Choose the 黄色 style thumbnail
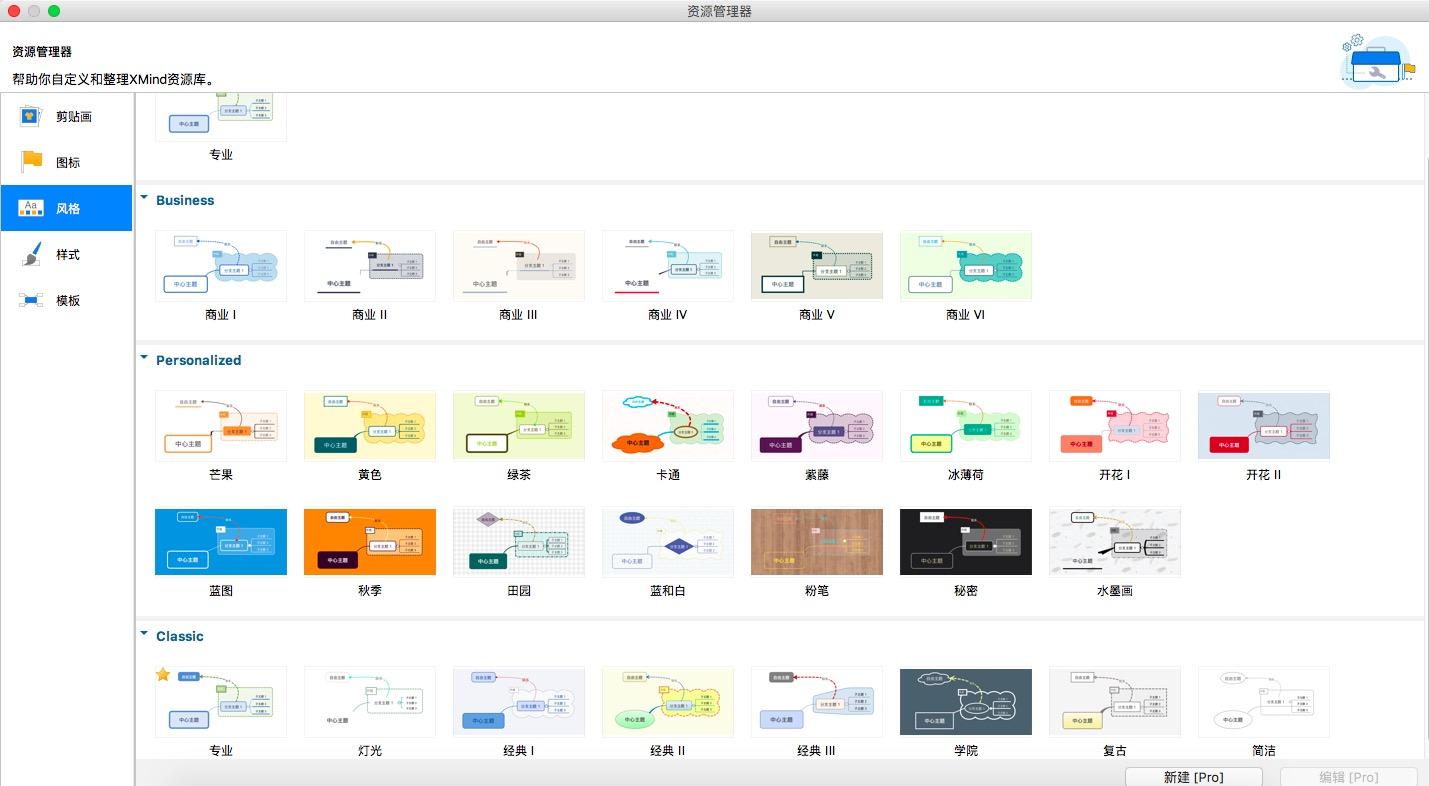1429x786 pixels. coord(370,426)
